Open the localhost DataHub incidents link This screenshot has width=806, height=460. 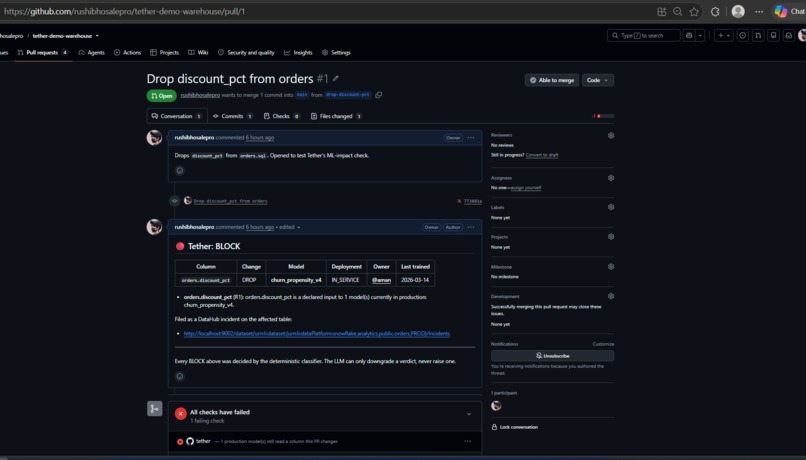pos(317,334)
